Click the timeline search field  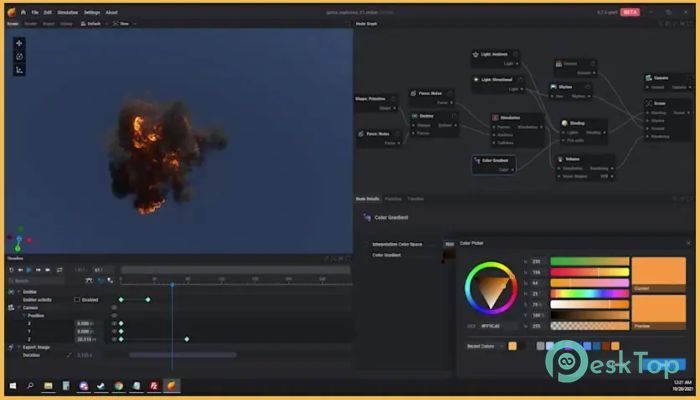[x=36, y=281]
